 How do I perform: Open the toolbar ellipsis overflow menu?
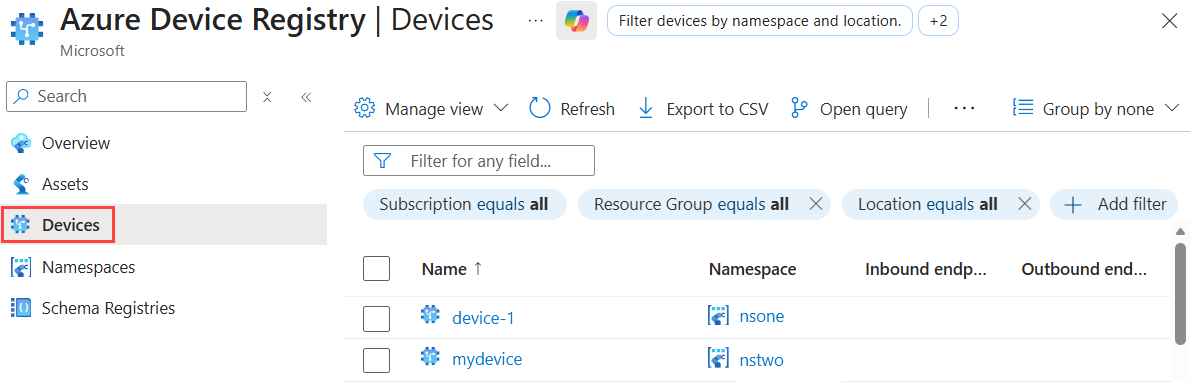coord(964,109)
